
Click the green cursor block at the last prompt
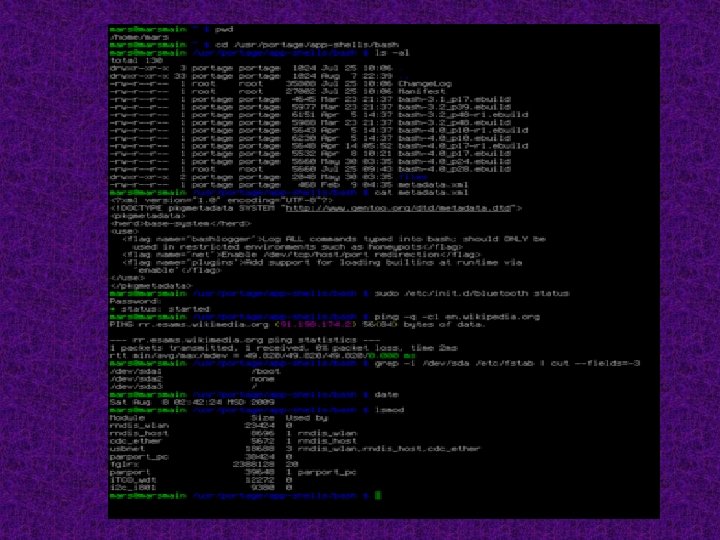tap(378, 496)
